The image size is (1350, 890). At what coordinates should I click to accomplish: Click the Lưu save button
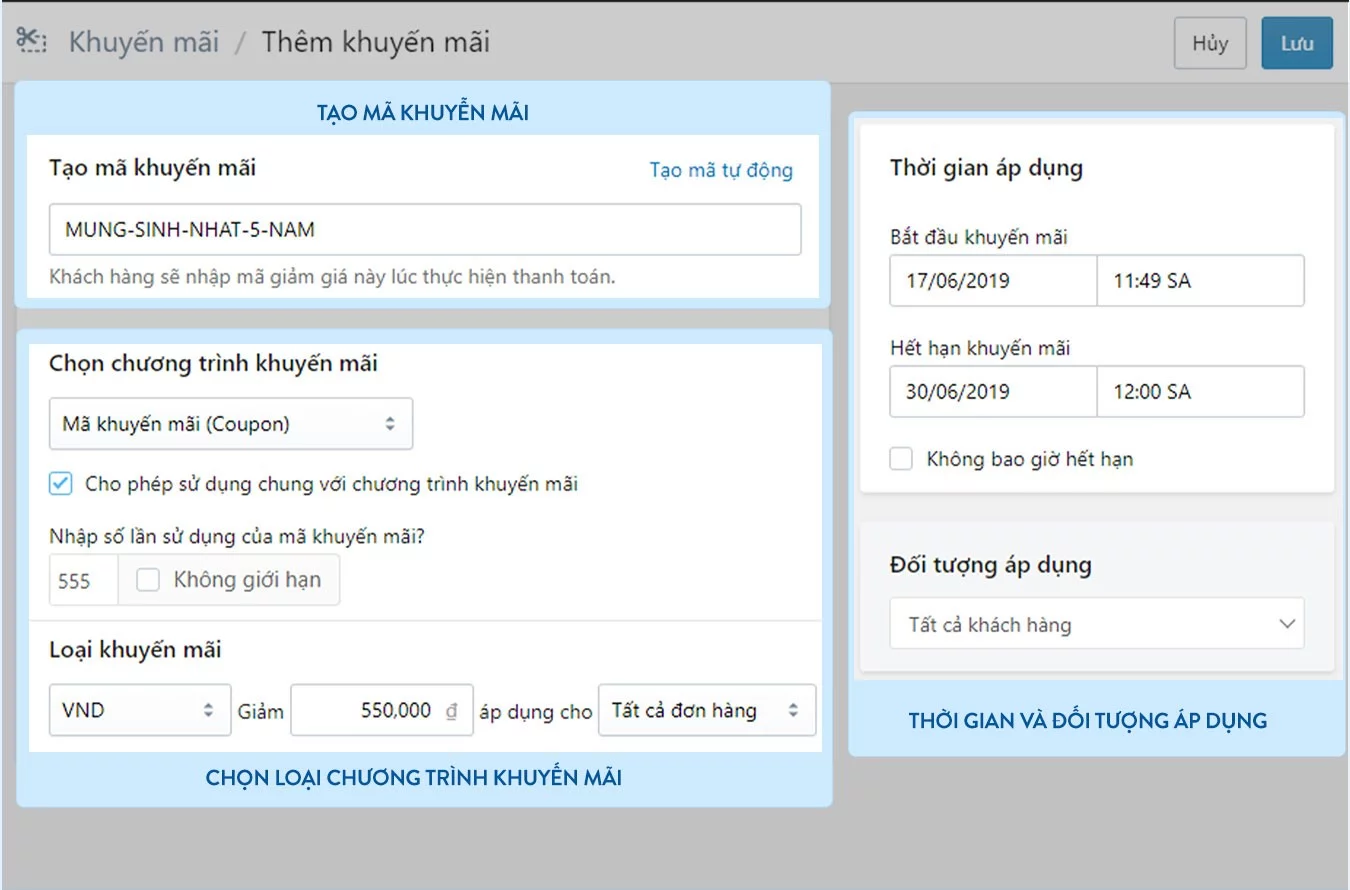coord(1296,44)
